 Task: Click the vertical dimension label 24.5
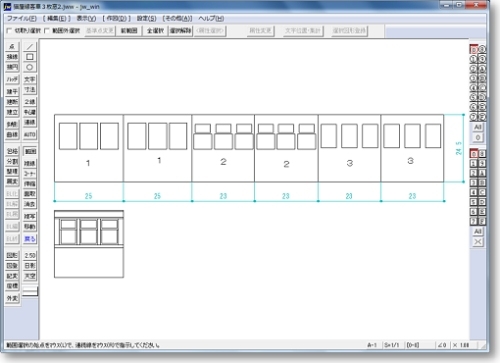pos(459,148)
